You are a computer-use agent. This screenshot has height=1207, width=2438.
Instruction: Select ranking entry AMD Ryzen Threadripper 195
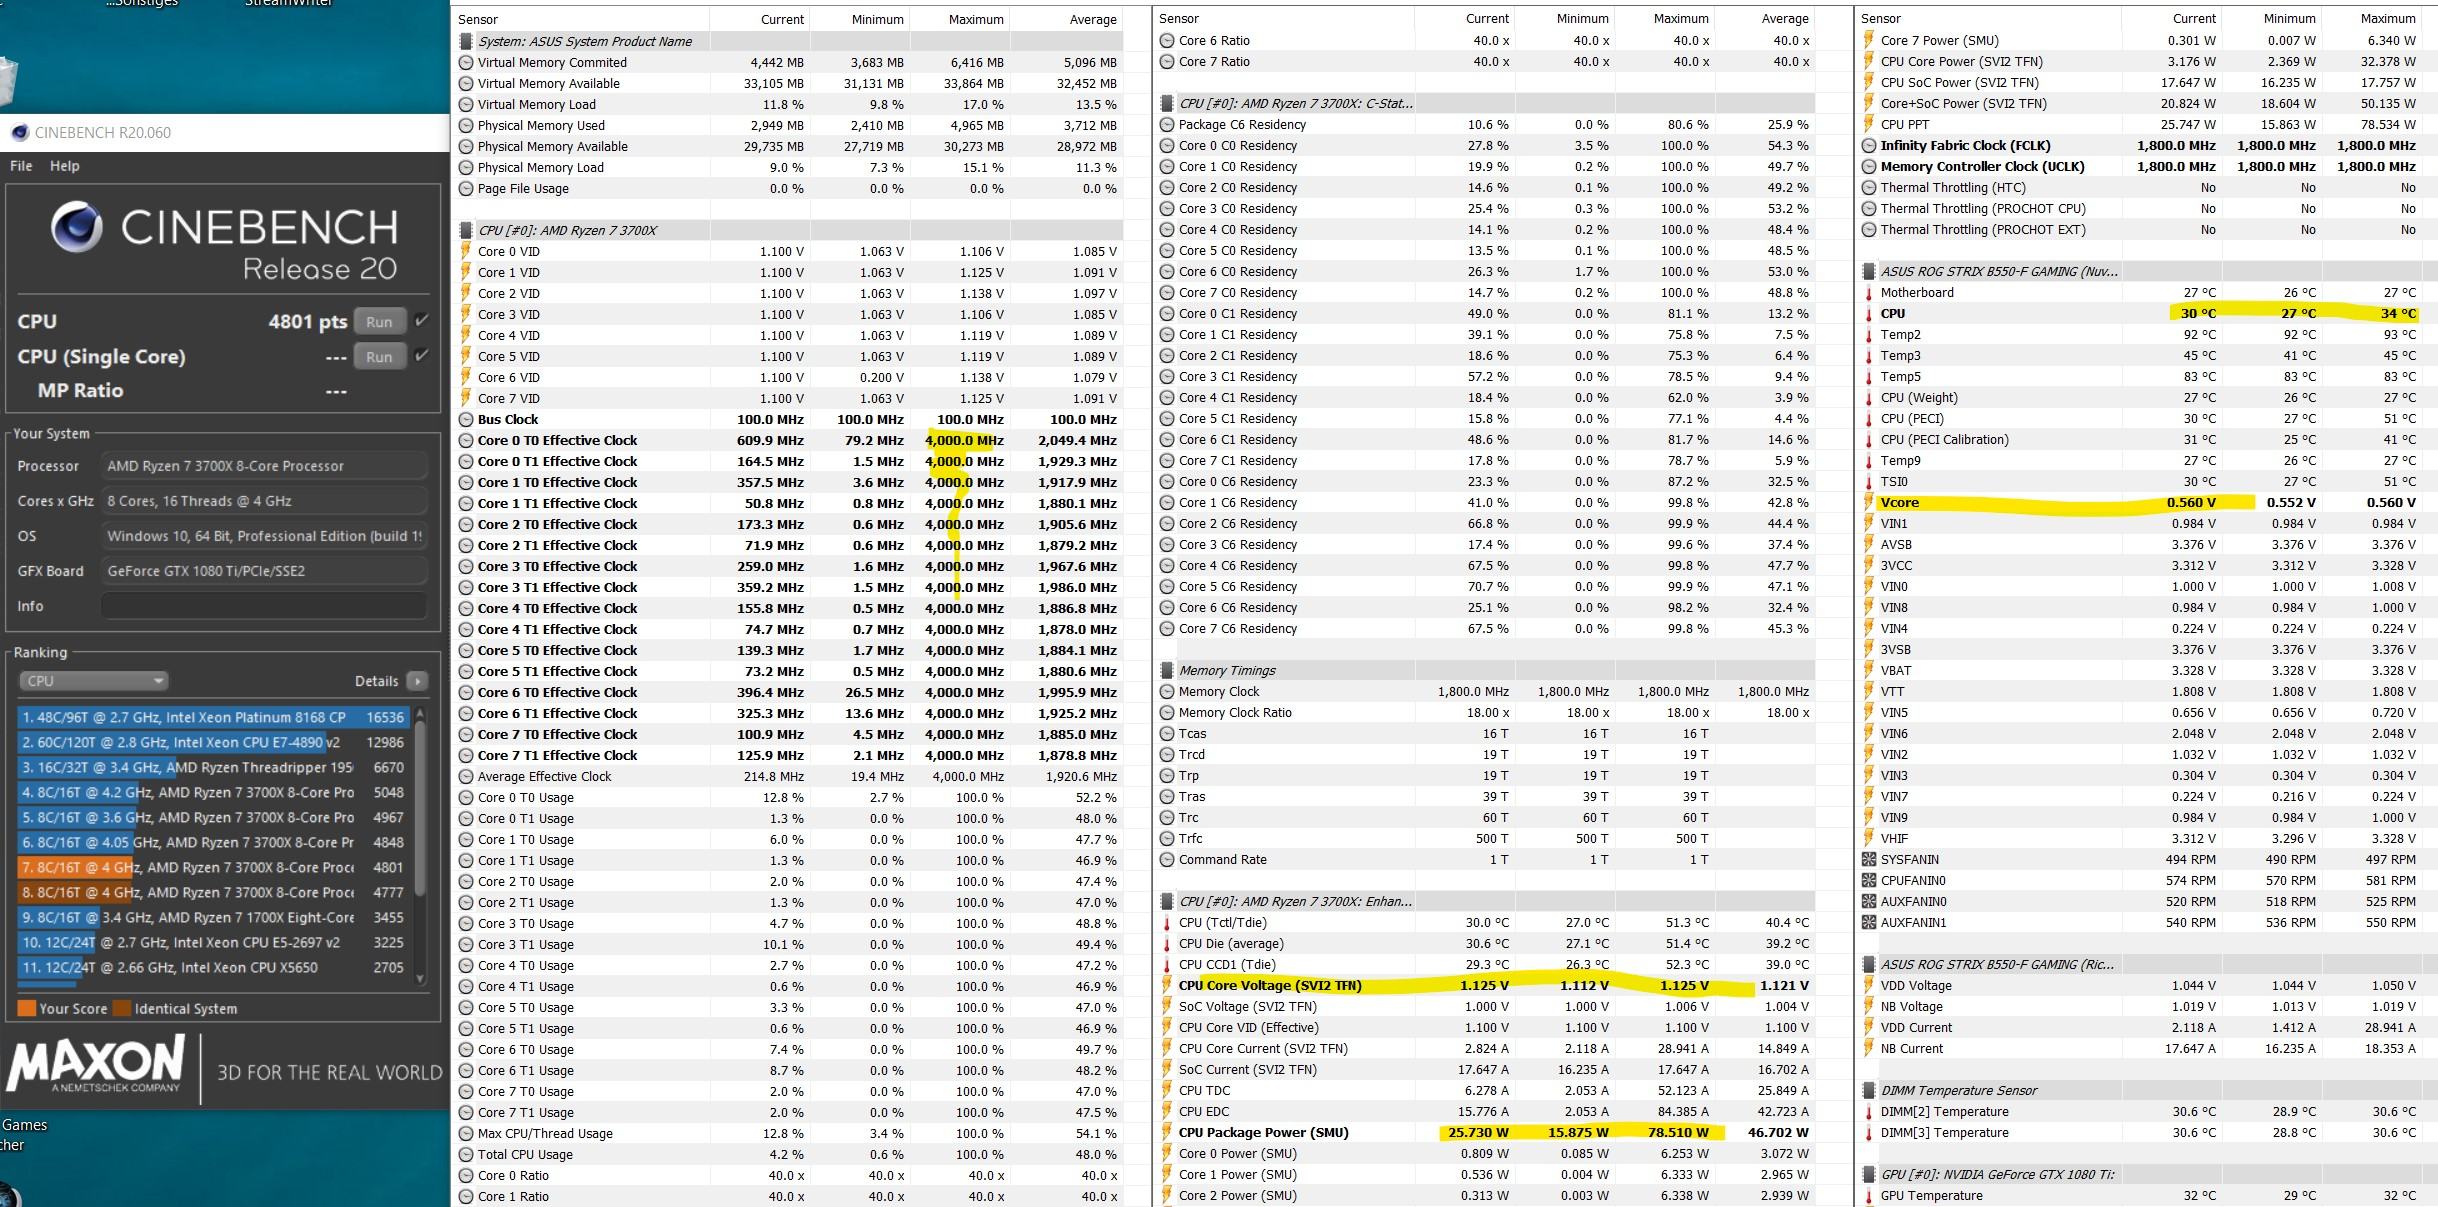pos(213,767)
